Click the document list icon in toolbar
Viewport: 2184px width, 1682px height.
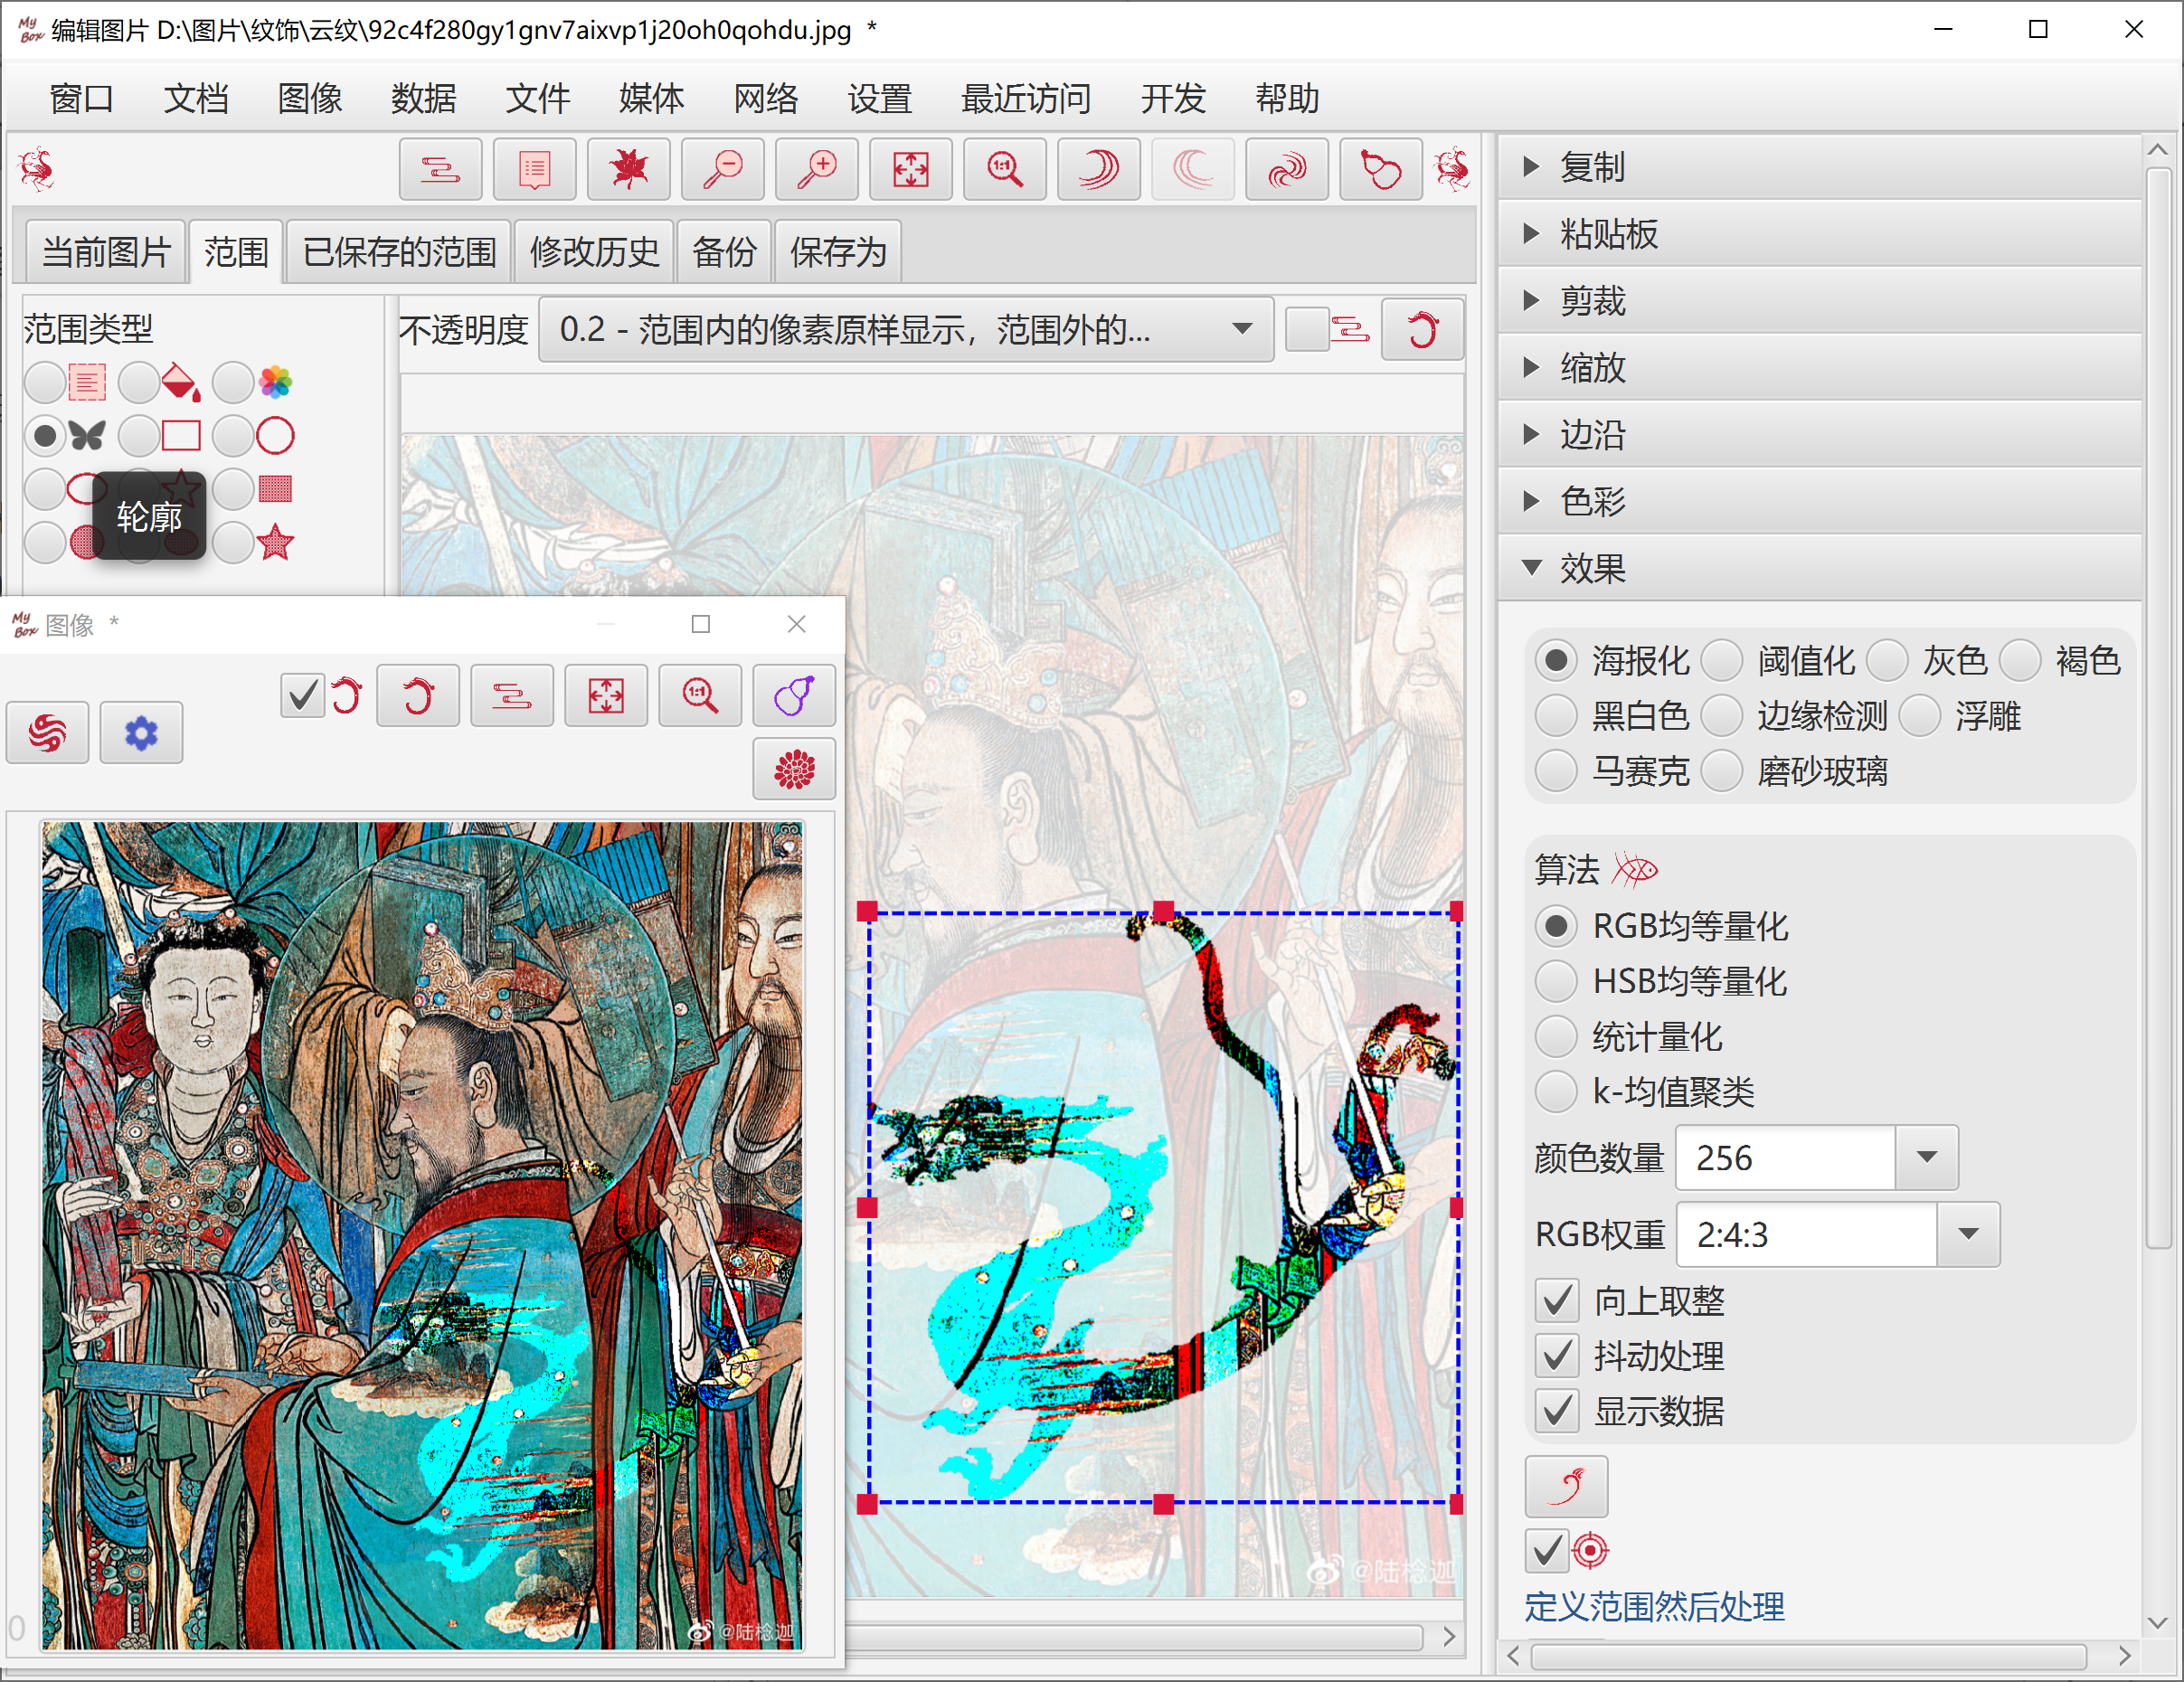pyautogui.click(x=535, y=169)
